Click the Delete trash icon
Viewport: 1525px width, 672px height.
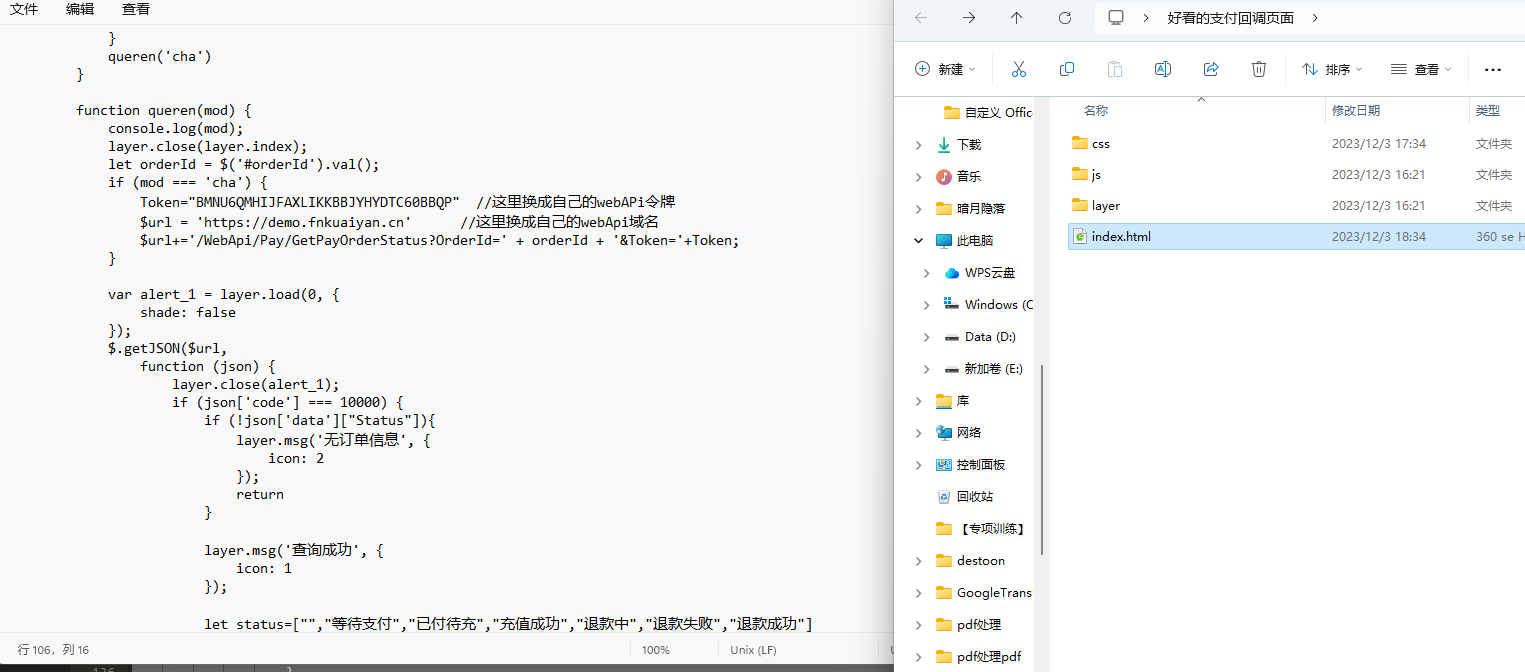coord(1259,69)
